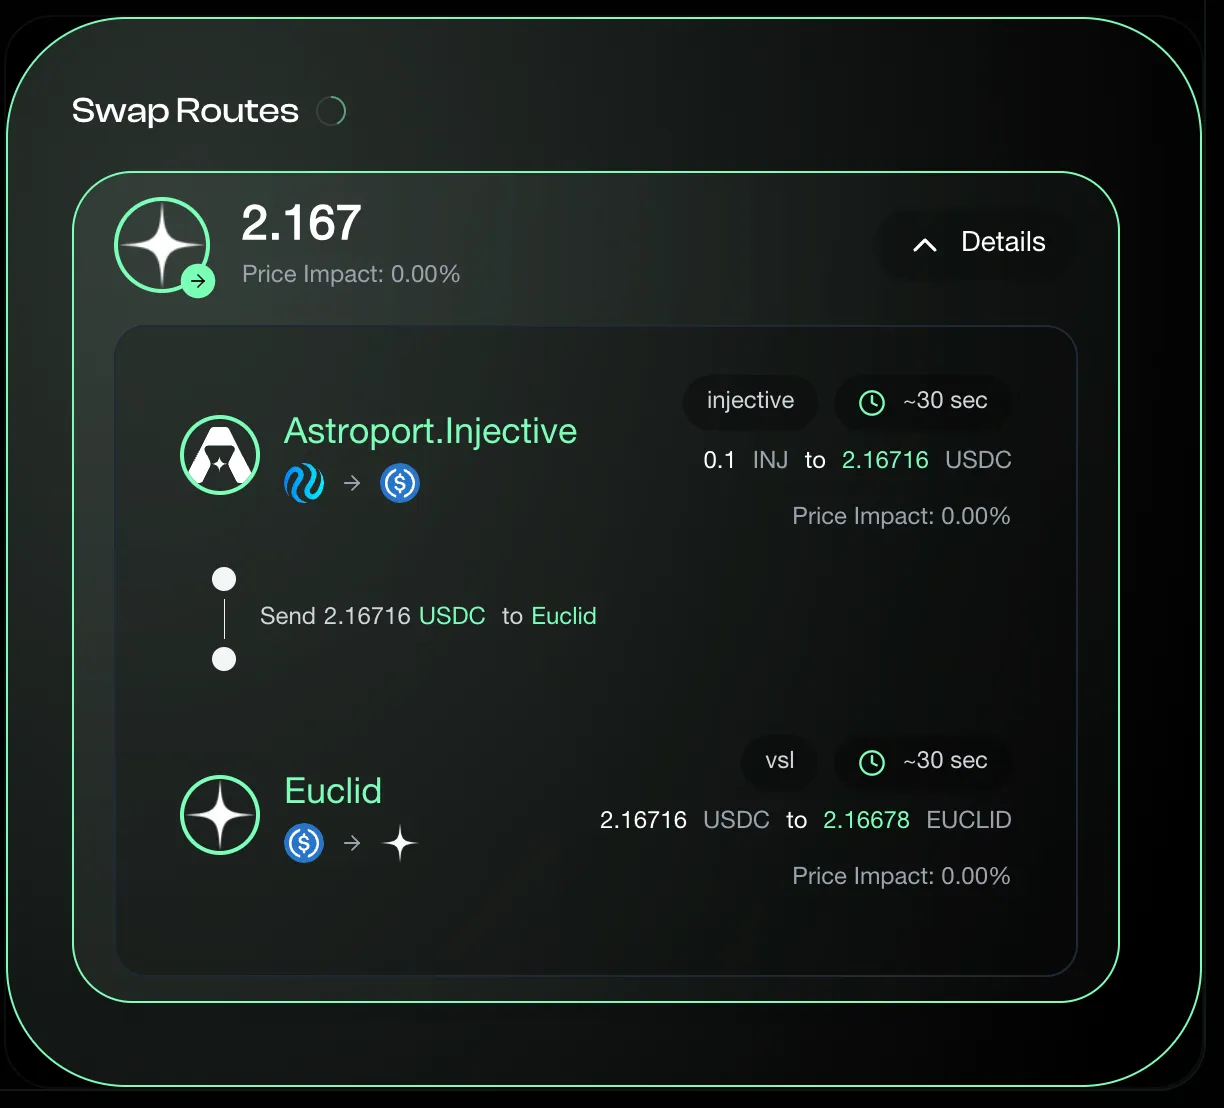Viewport: 1224px width, 1108px height.
Task: Click the arrow between INJ and USDC icons
Action: [x=352, y=483]
